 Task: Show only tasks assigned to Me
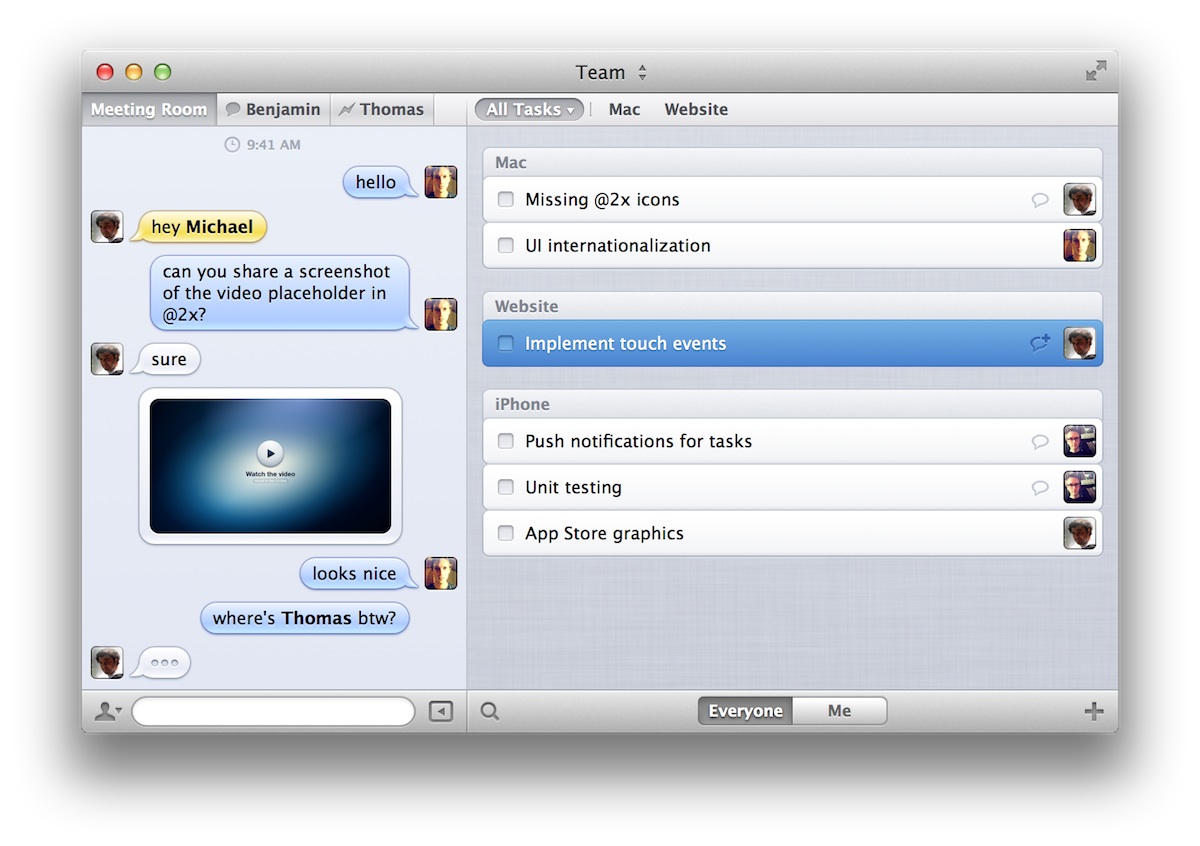click(839, 711)
